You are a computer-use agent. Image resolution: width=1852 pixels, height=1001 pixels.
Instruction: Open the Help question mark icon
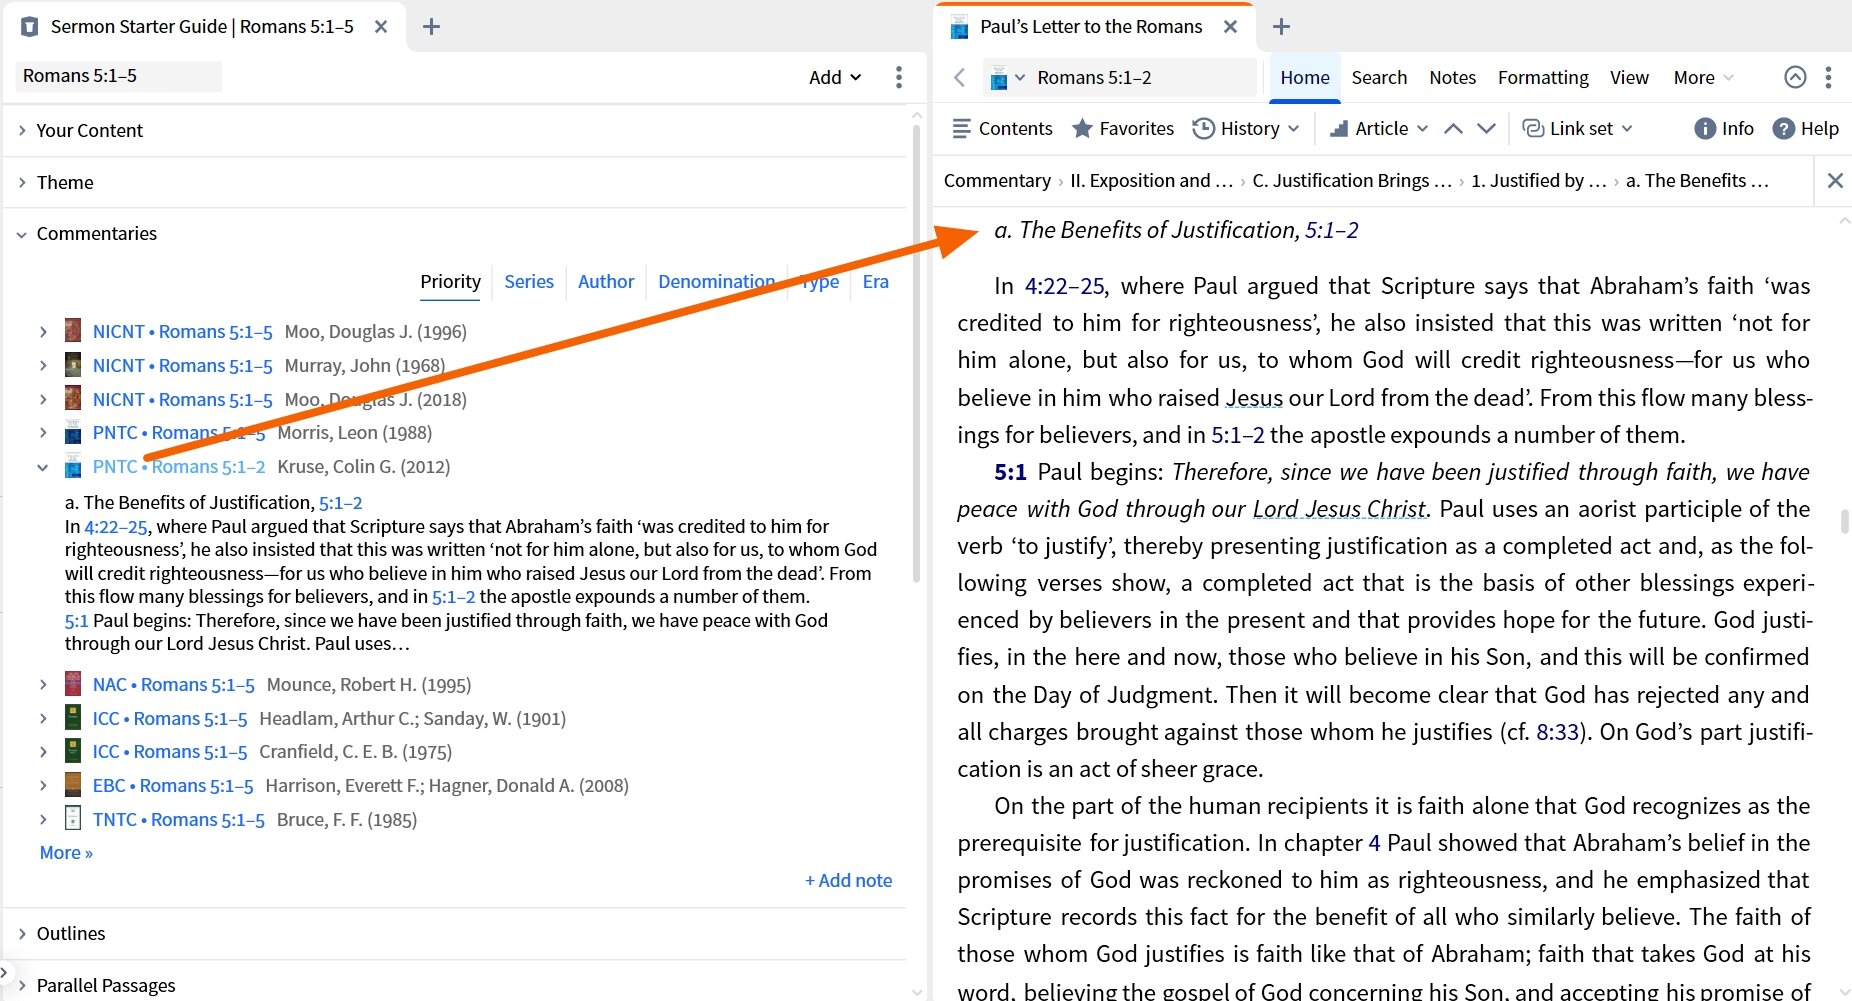point(1783,128)
